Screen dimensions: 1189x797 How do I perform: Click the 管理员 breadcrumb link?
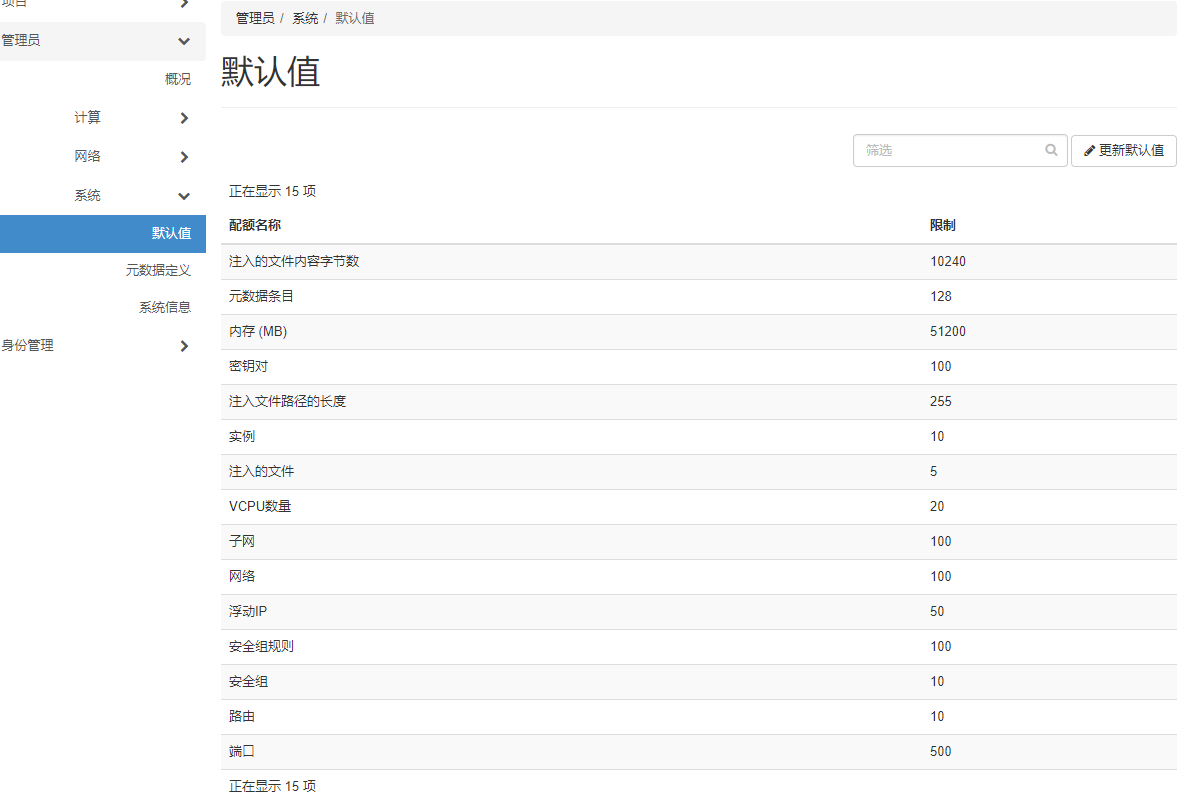pyautogui.click(x=254, y=18)
